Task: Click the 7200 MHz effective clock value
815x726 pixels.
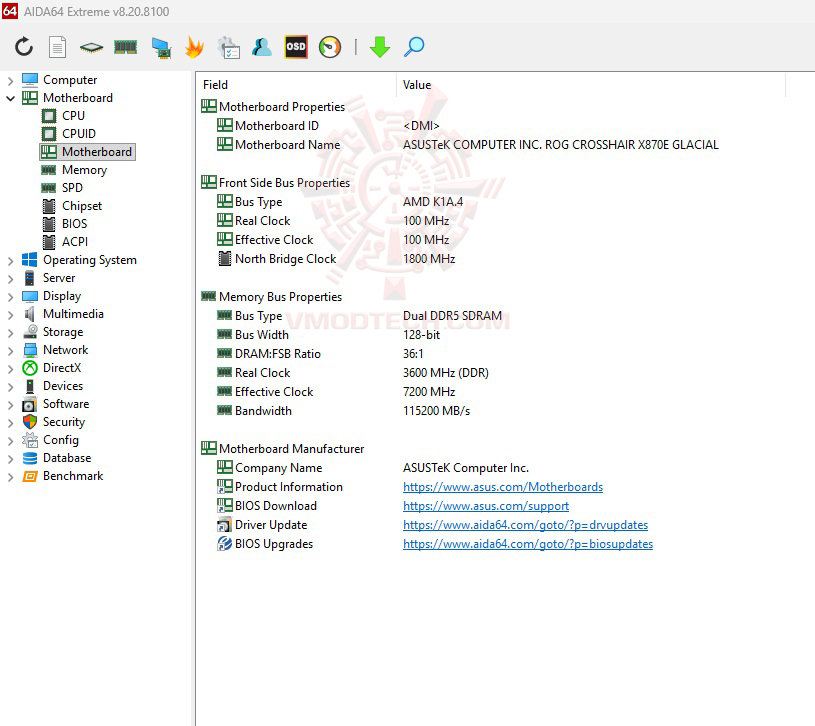Action: click(429, 392)
